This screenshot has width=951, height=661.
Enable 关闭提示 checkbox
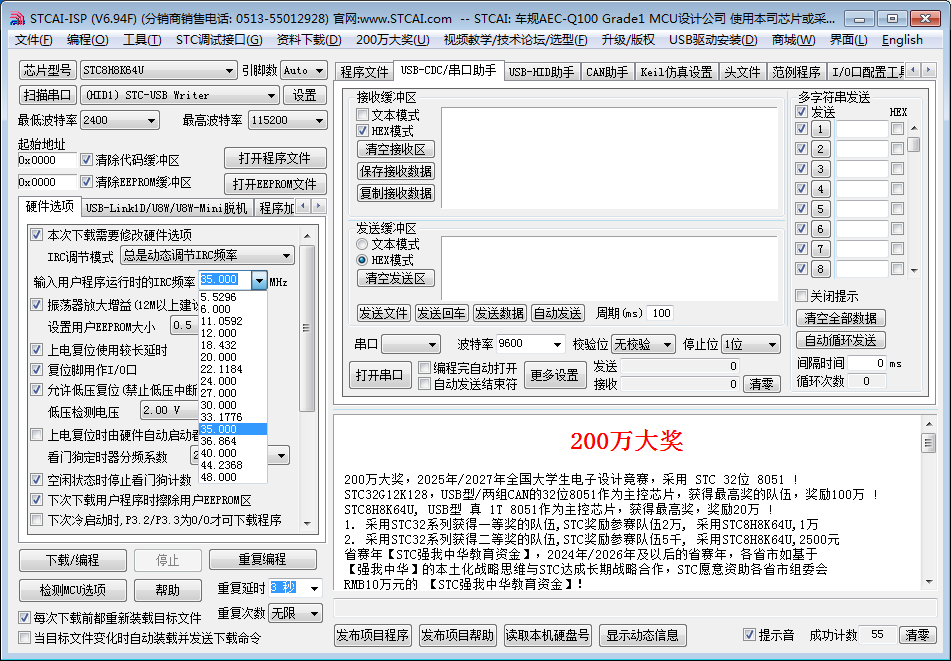(x=801, y=295)
